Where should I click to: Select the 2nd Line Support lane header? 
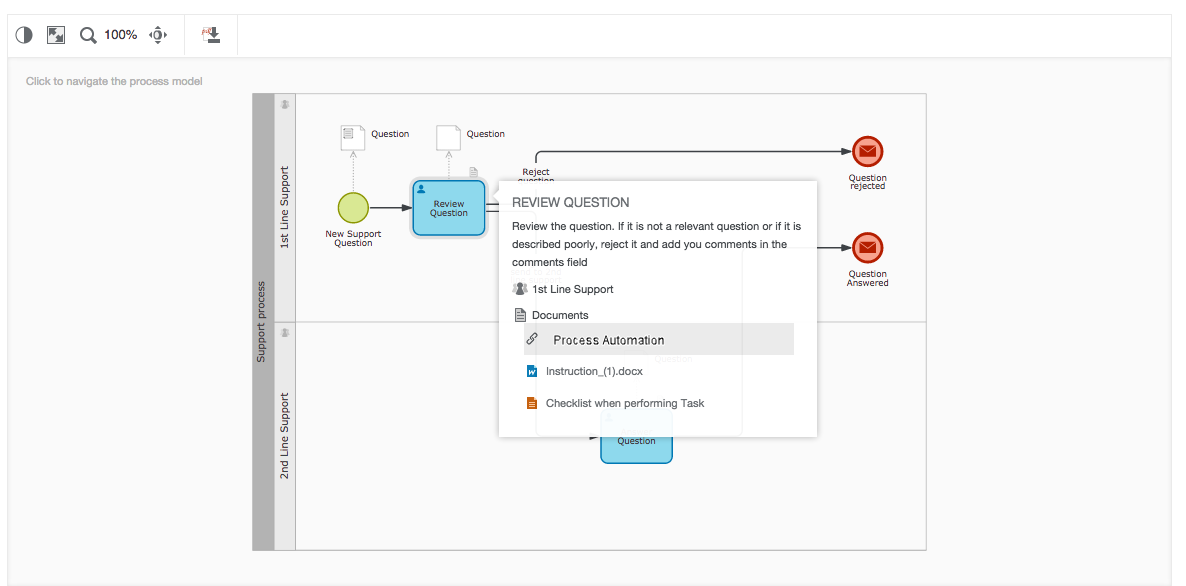click(285, 435)
